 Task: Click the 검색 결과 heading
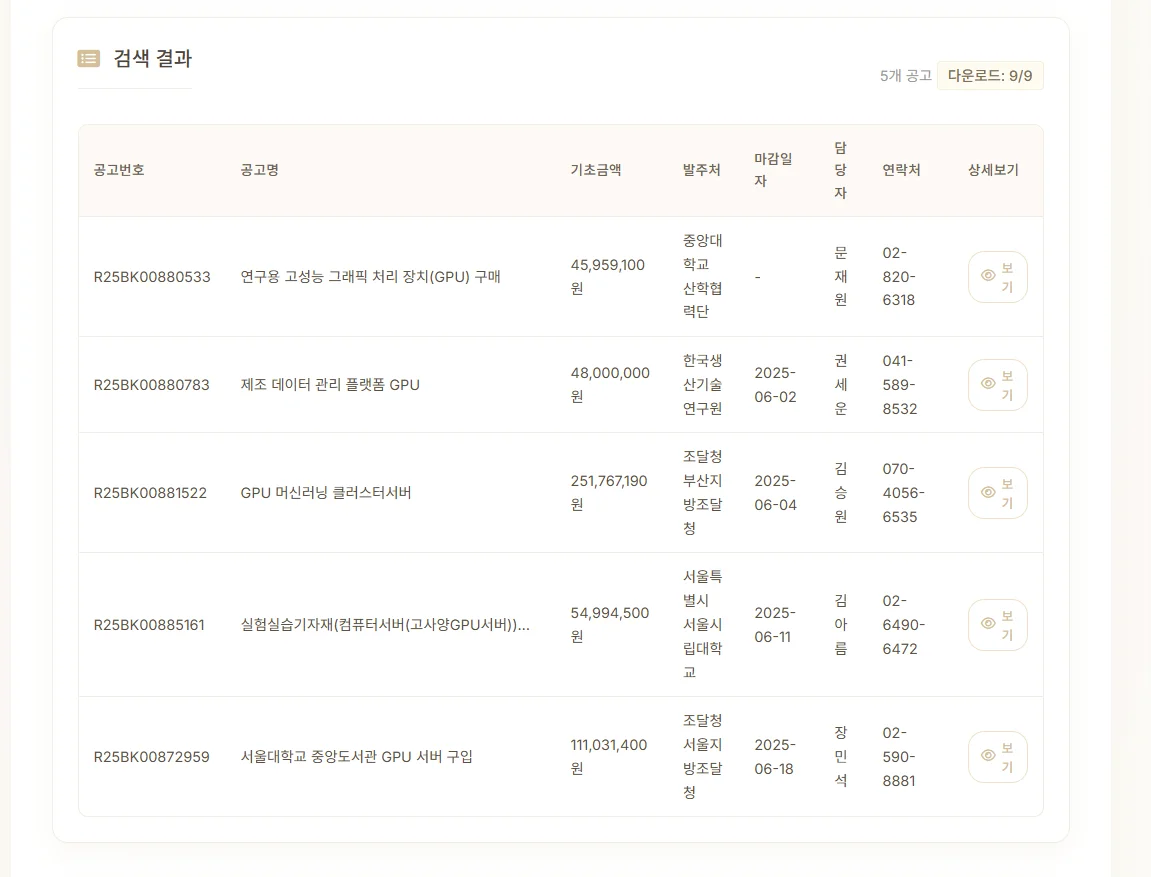coord(153,58)
